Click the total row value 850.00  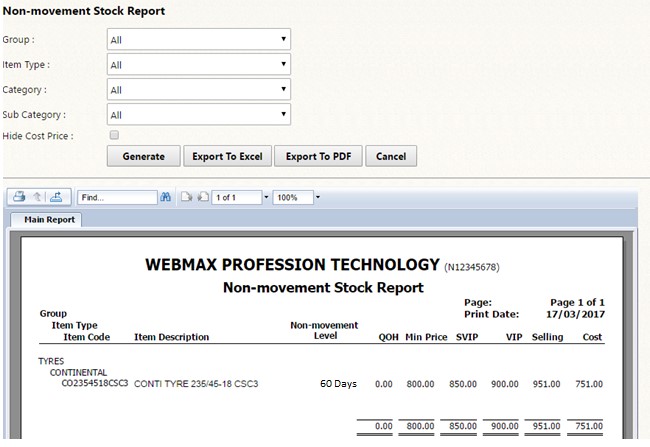[x=463, y=426]
